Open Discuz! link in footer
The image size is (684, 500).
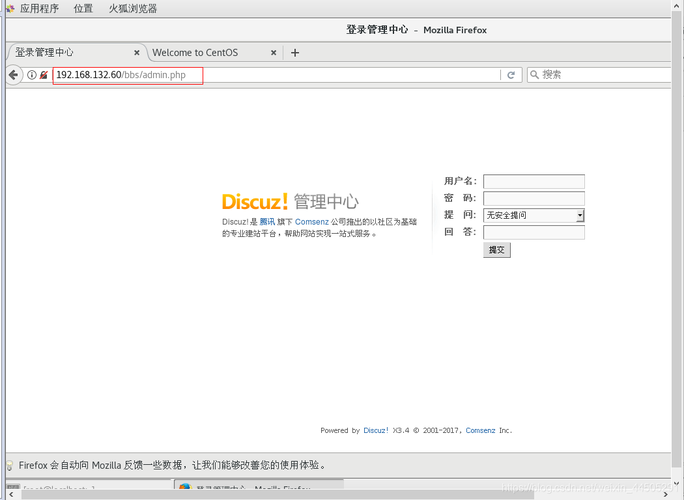[x=376, y=430]
